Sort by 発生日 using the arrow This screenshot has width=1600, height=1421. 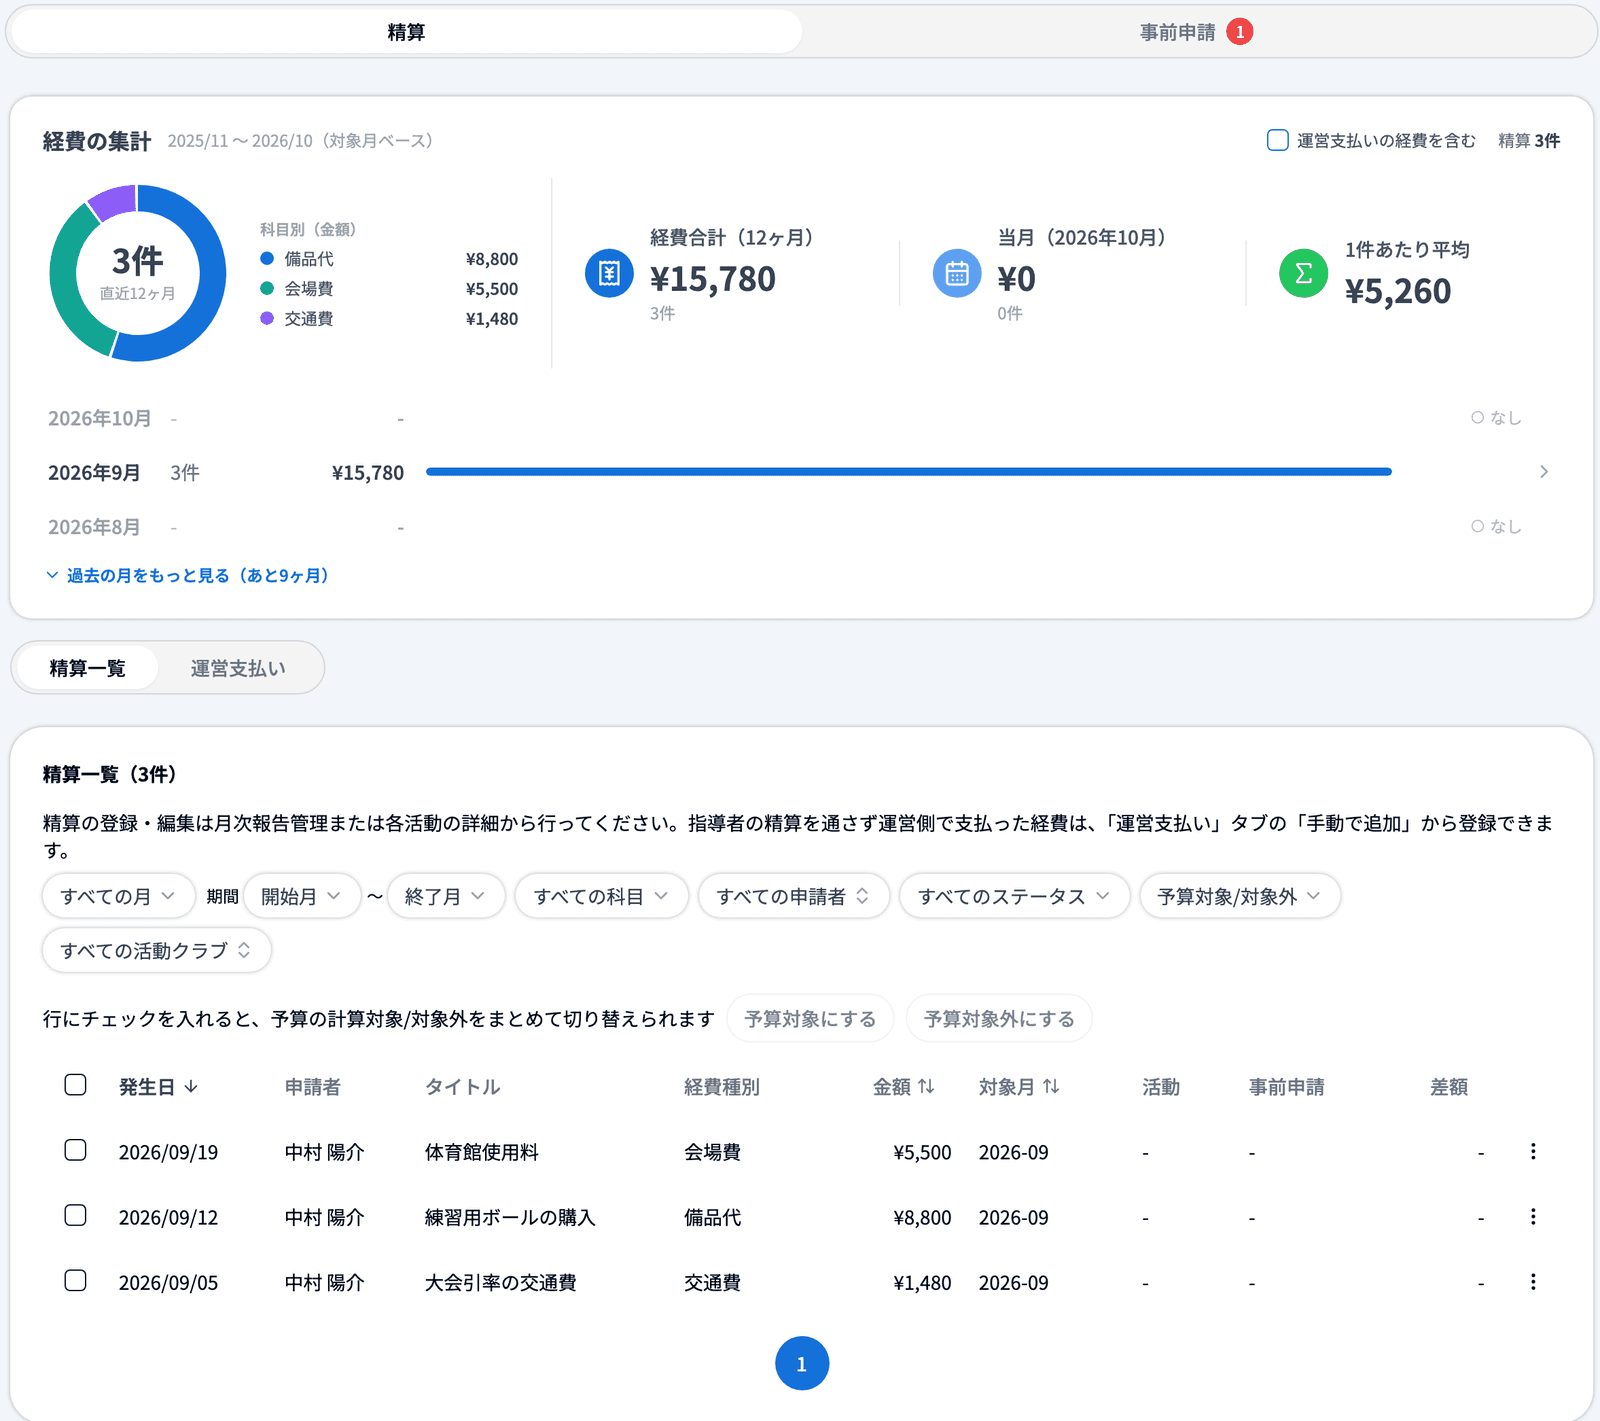coord(191,1086)
